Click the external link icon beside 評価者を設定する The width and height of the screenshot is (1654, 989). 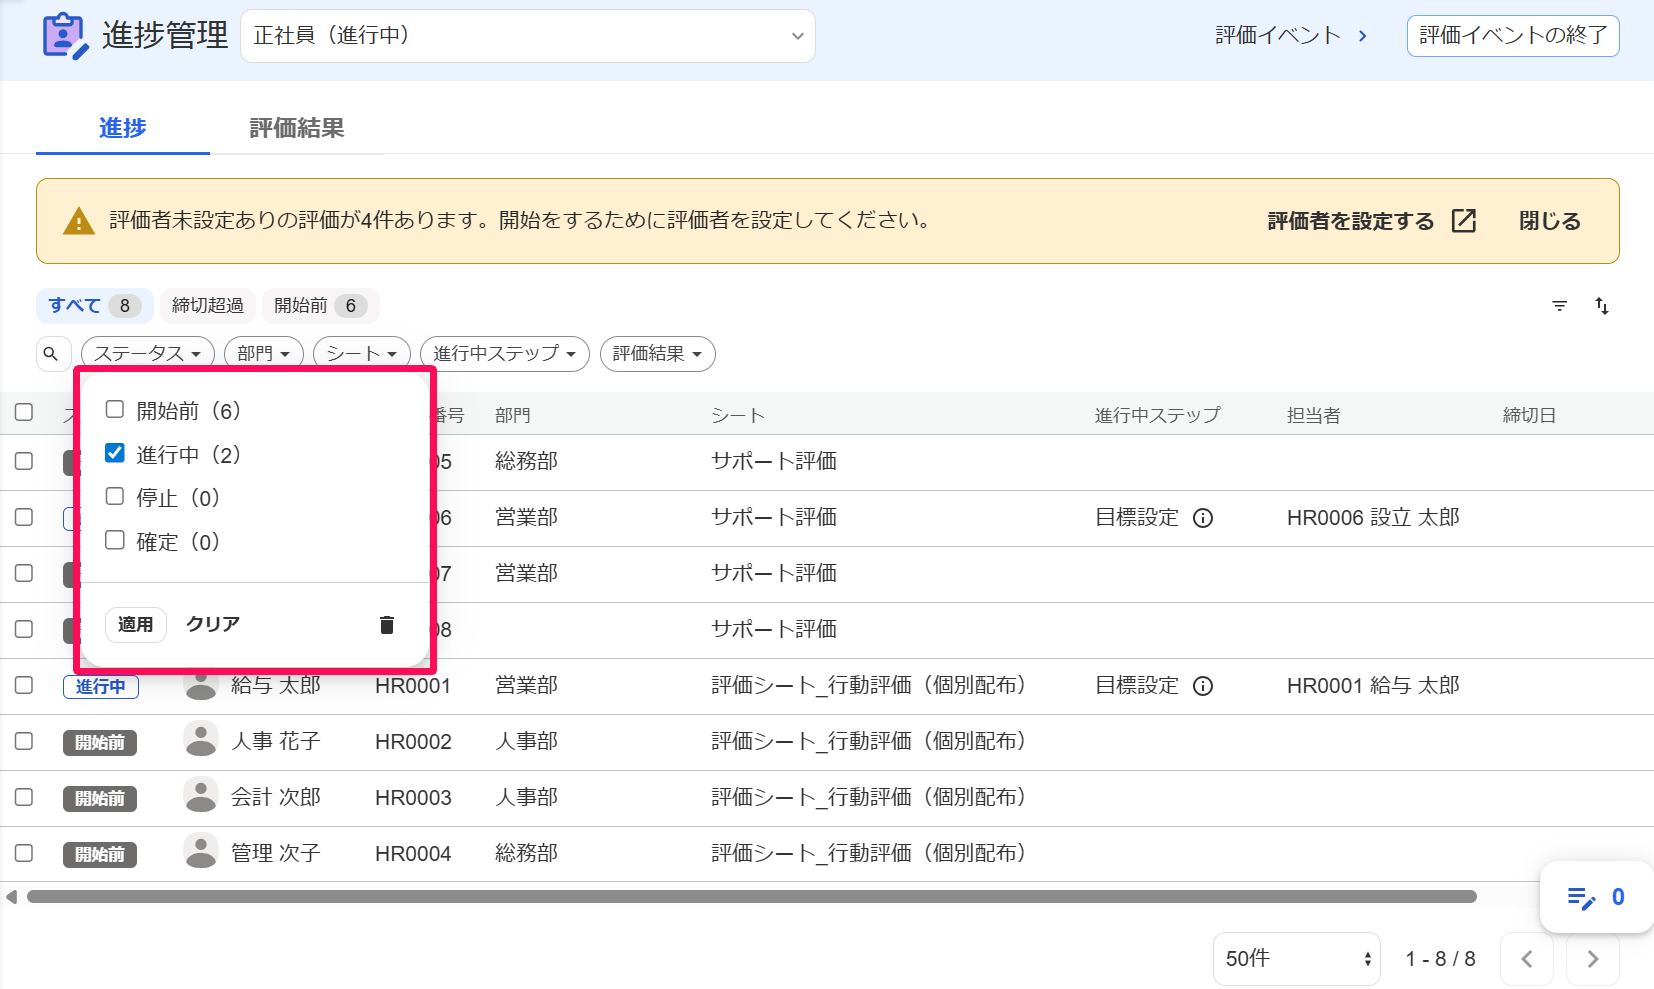[x=1464, y=221]
